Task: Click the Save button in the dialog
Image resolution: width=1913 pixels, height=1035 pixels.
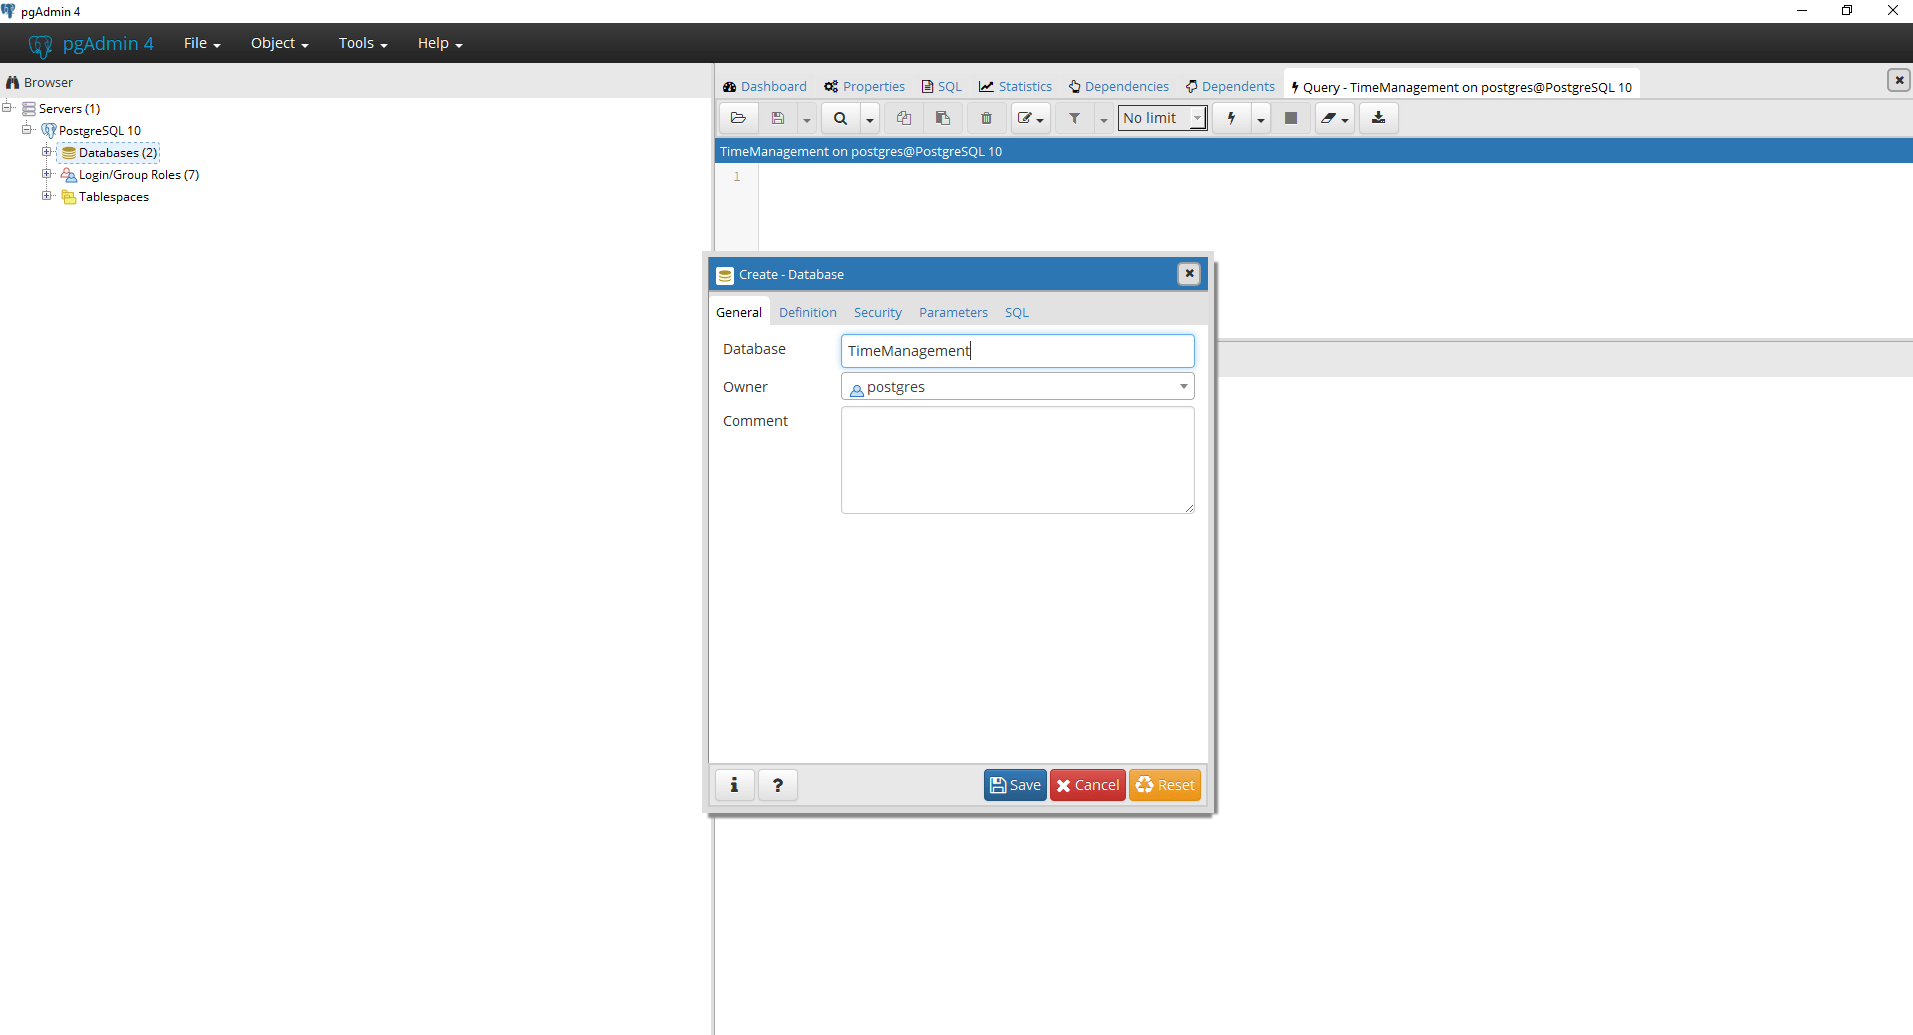Action: (x=1015, y=785)
